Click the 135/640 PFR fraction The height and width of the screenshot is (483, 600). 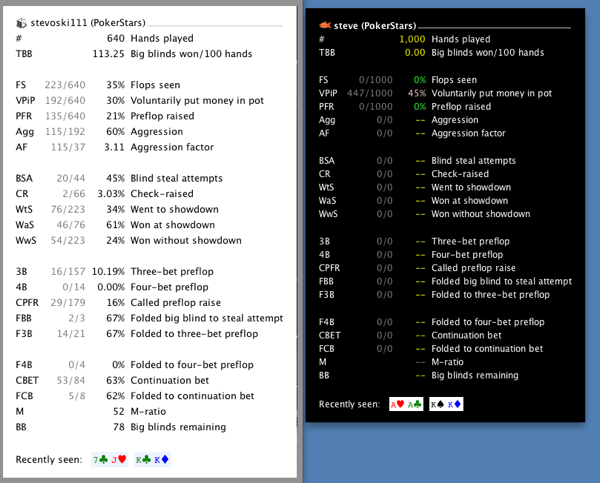pos(65,116)
